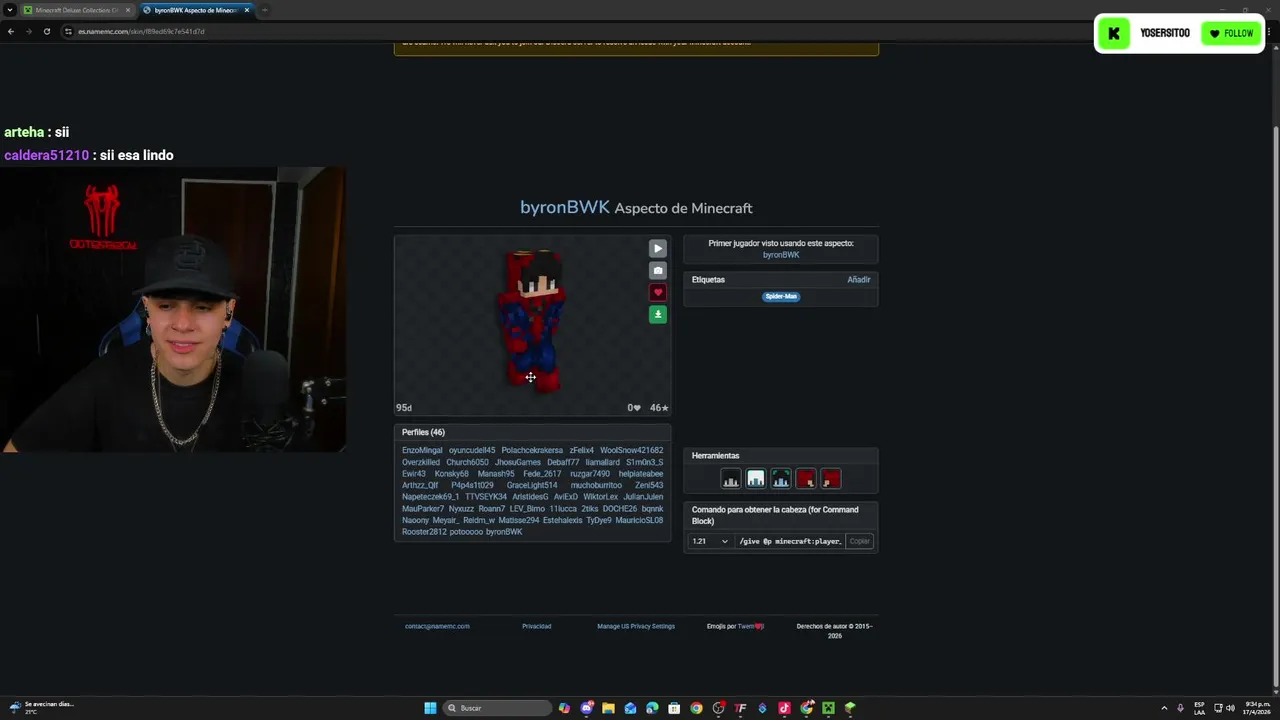This screenshot has width=1280, height=720.
Task: Open Microsoft Store from the taskbar
Action: pos(674,708)
